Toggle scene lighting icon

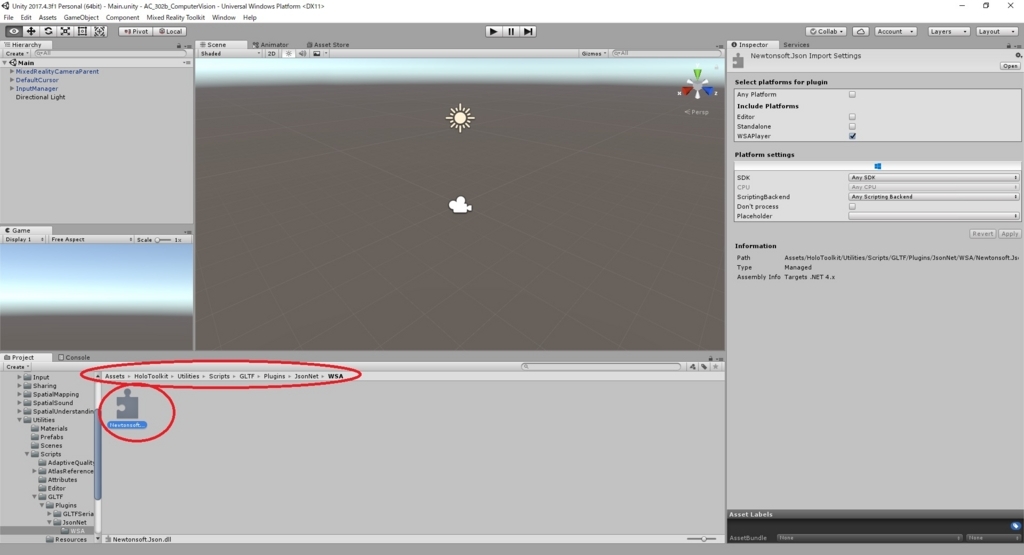point(289,54)
